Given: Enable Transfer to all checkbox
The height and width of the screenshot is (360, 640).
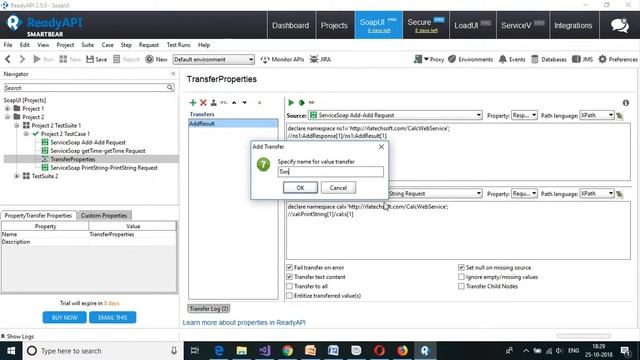Looking at the screenshot, I should pos(289,286).
